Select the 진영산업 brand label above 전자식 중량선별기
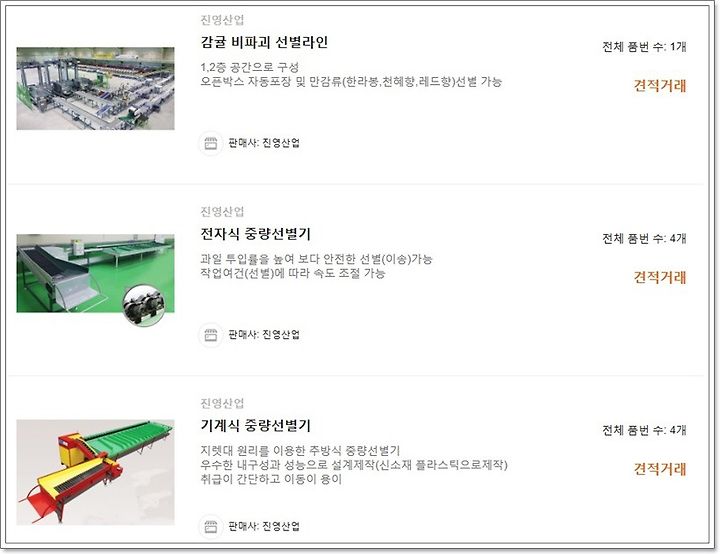 222,211
